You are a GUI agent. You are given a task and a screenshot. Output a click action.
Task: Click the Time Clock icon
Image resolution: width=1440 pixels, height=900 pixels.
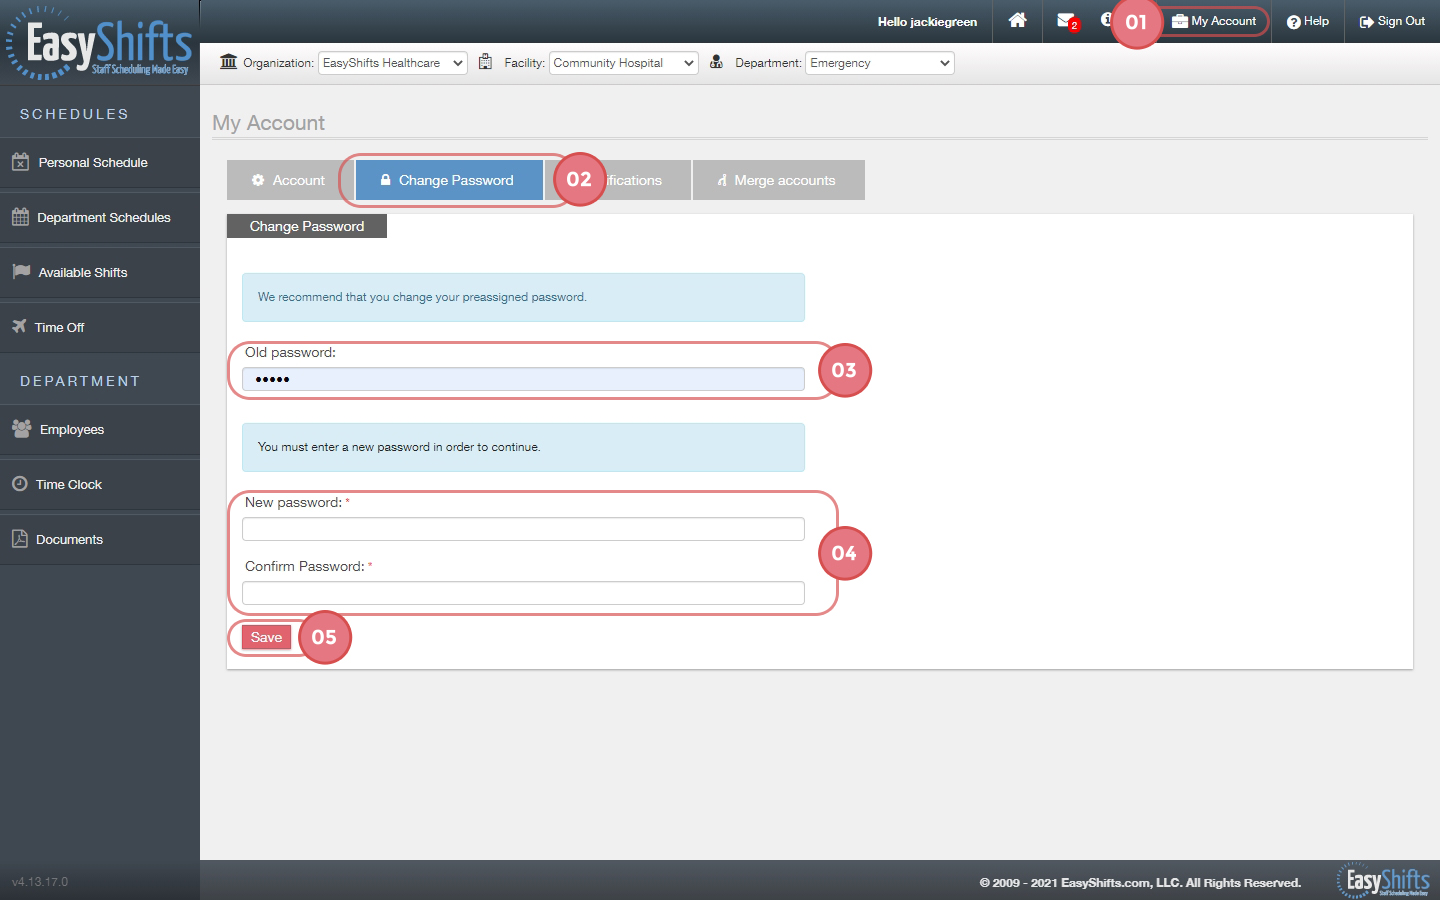[x=19, y=483]
